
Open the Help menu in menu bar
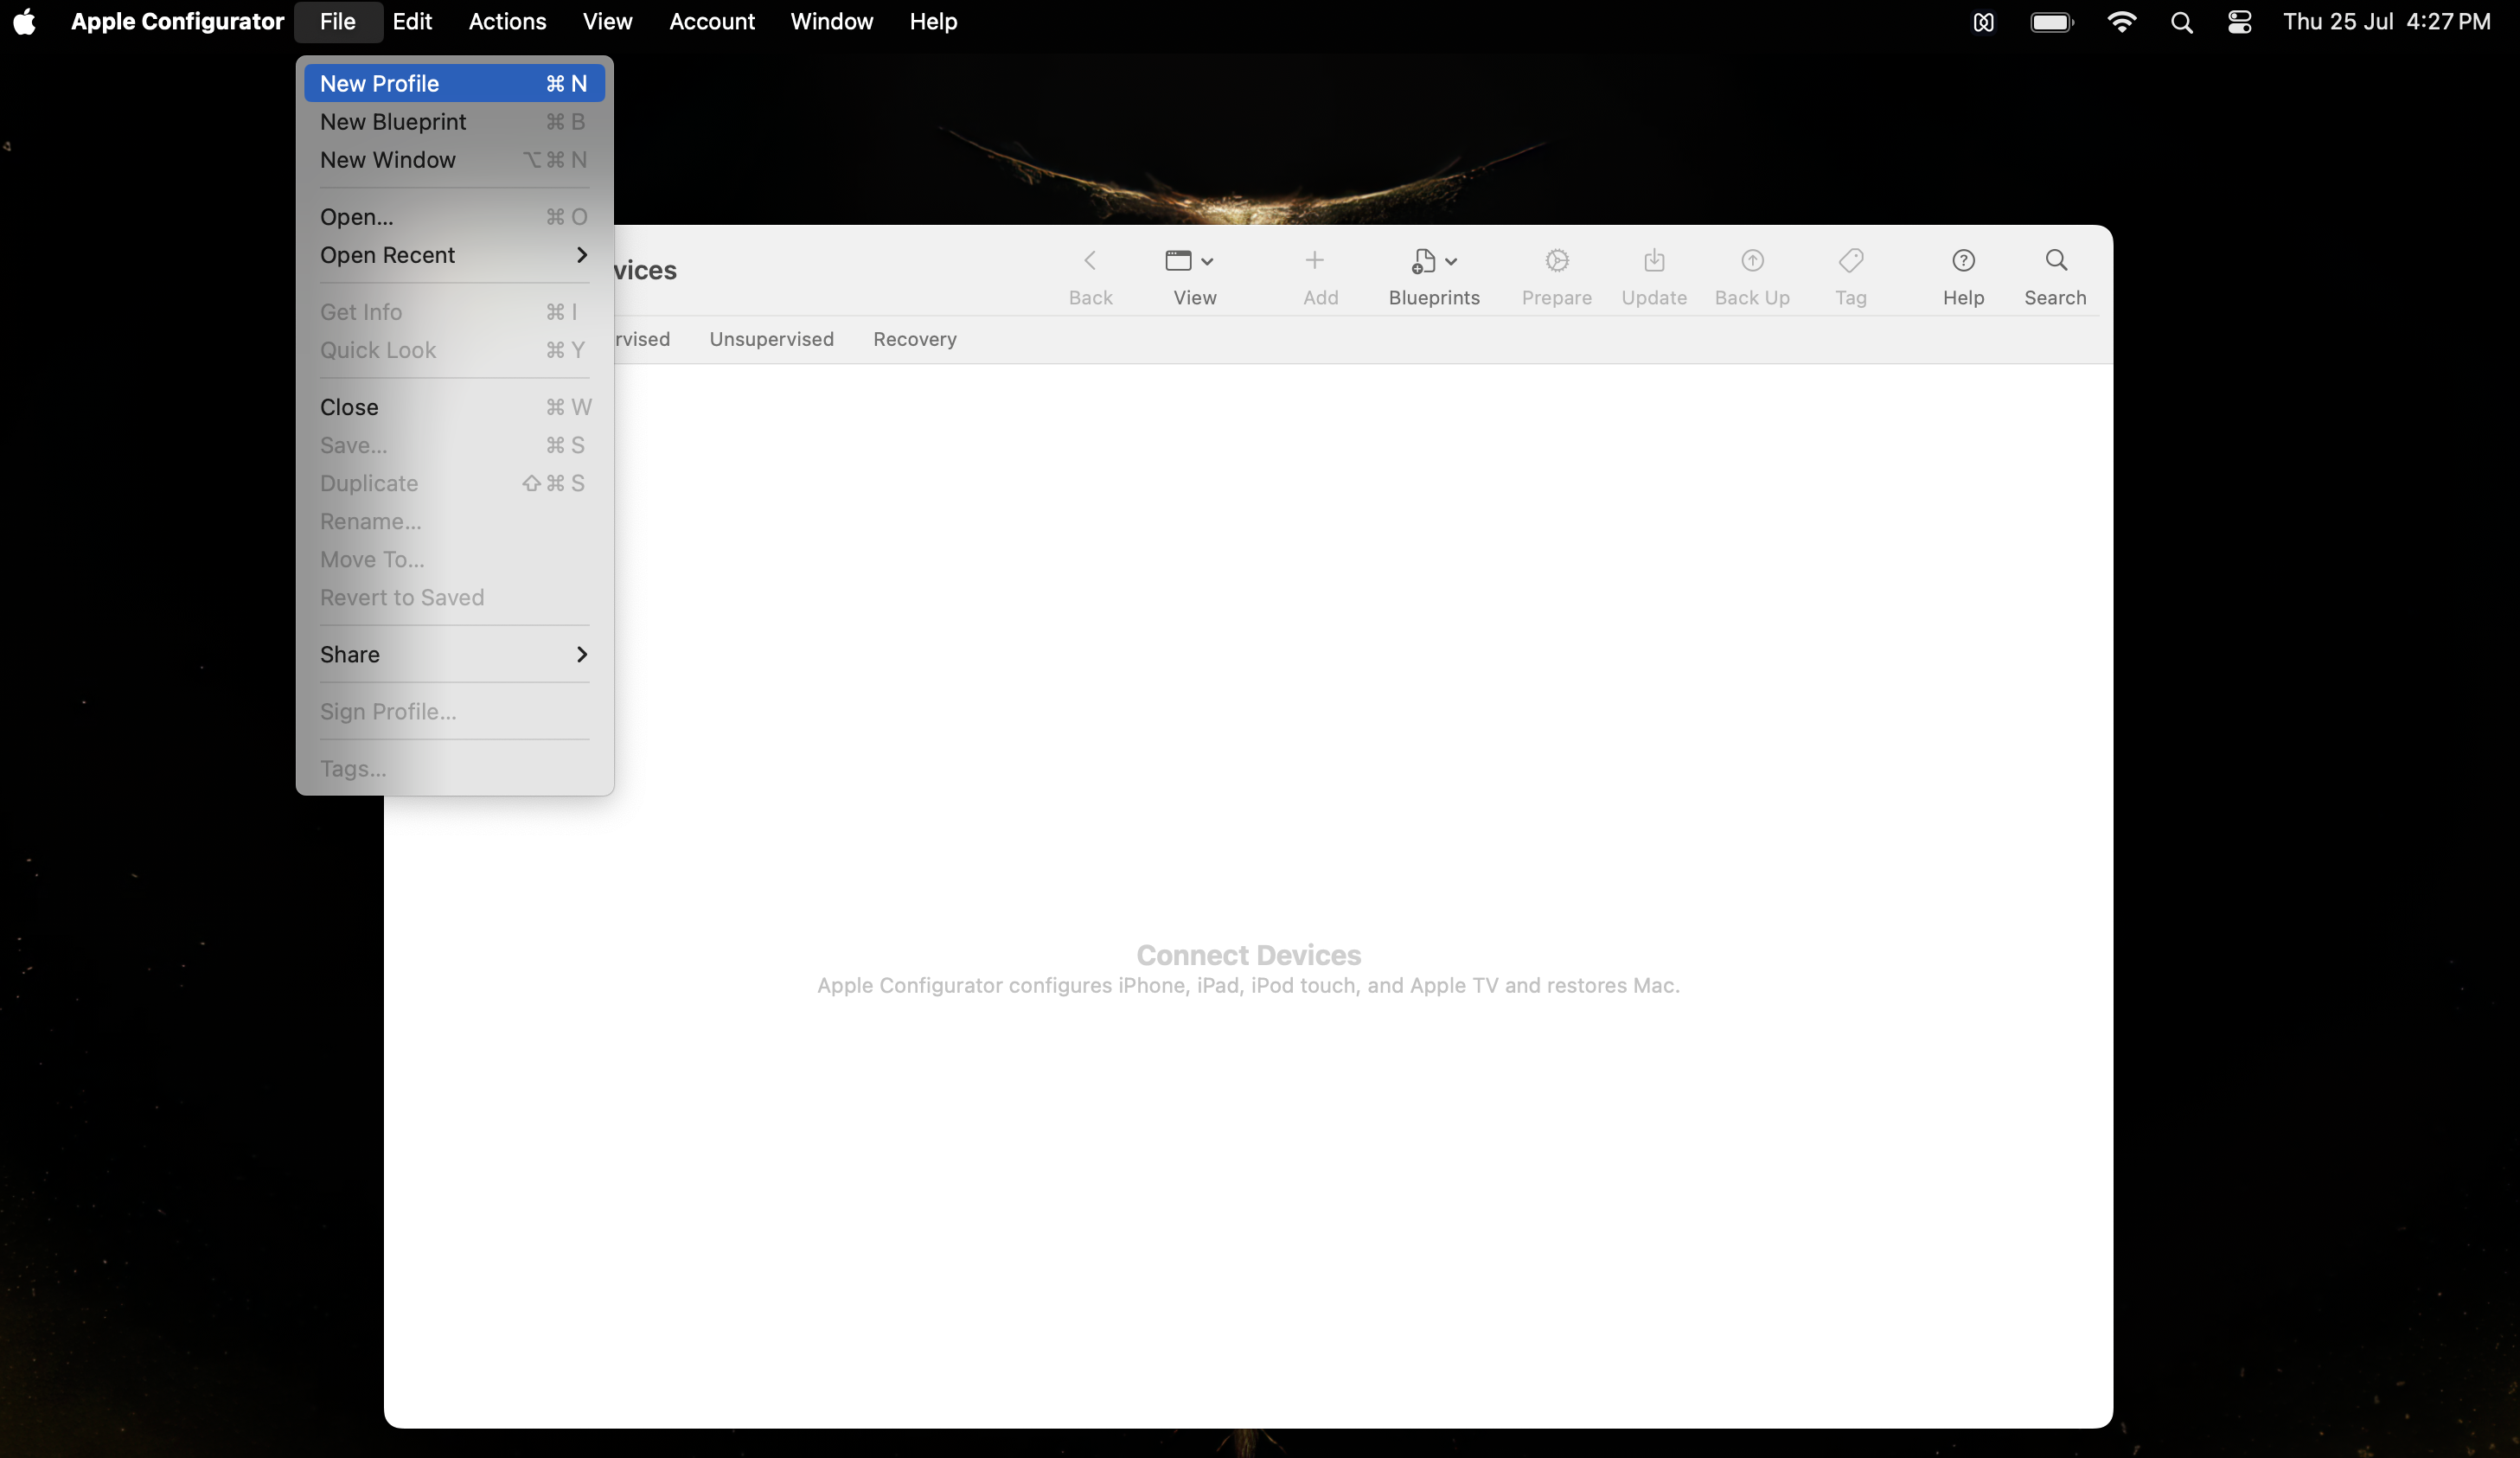933,21
